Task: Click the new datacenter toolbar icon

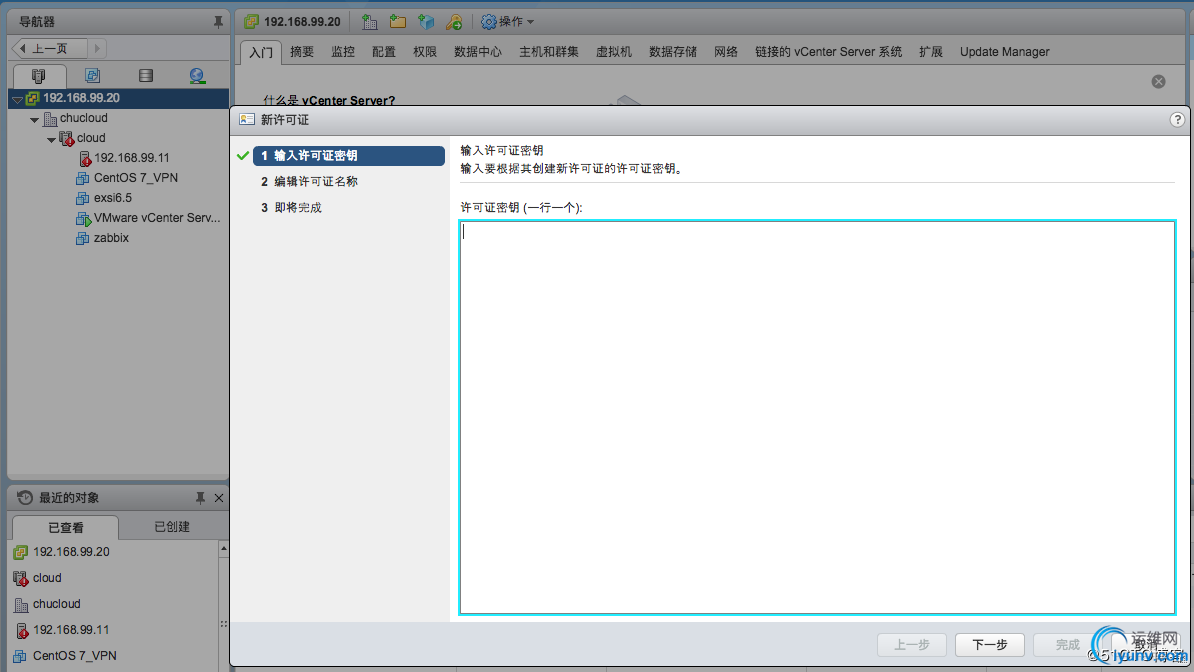Action: point(369,22)
